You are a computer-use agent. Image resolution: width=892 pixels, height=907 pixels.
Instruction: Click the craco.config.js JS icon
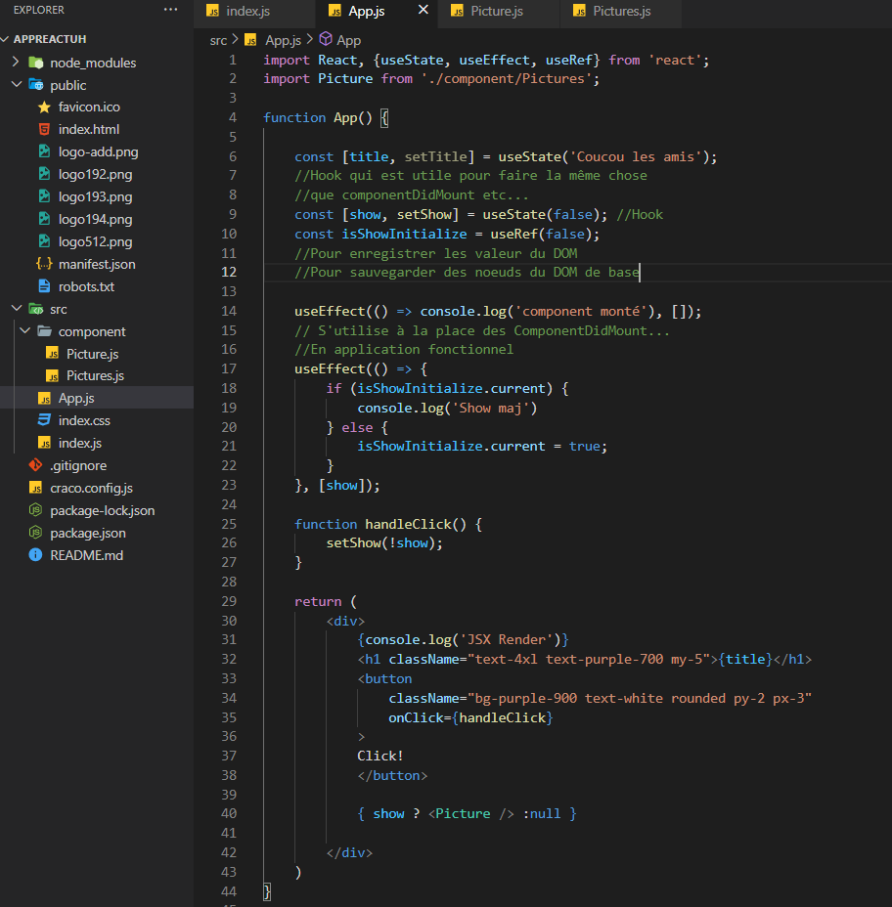pos(36,488)
